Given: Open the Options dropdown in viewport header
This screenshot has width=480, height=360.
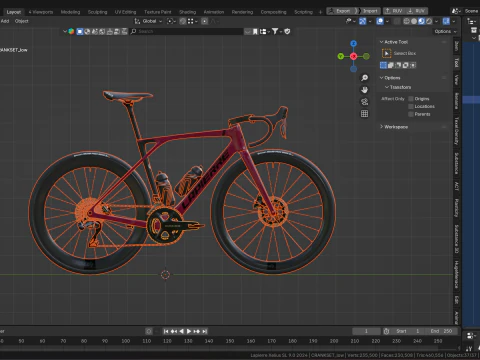Looking at the screenshot, I should pyautogui.click(x=445, y=31).
